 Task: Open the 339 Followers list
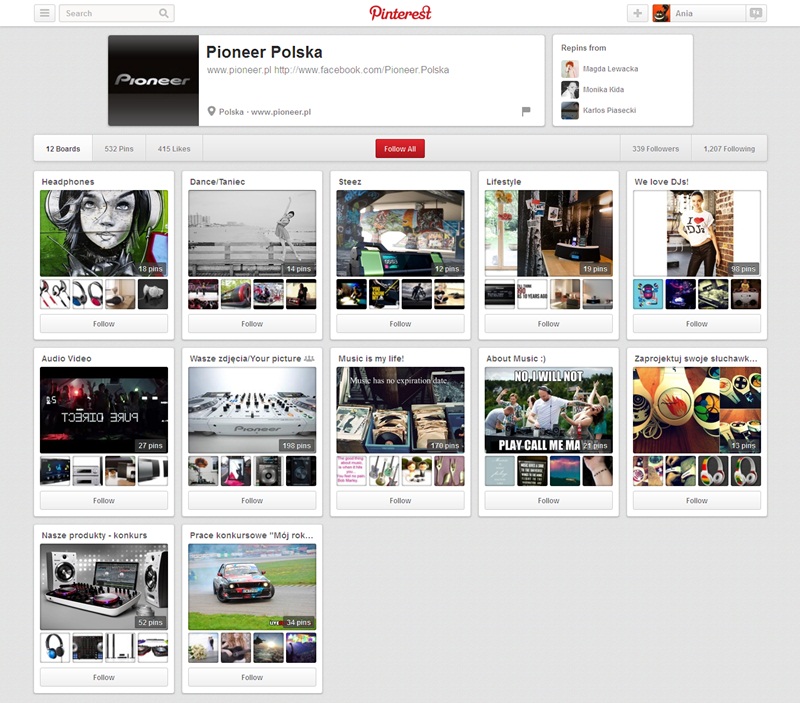[x=655, y=149]
